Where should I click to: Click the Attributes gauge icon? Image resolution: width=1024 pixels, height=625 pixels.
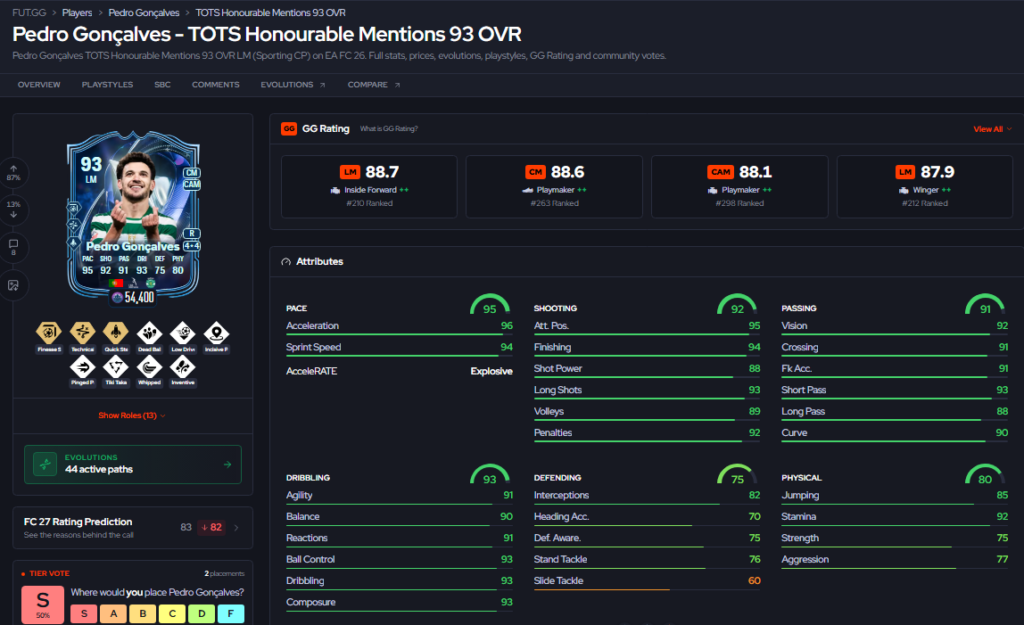286,261
